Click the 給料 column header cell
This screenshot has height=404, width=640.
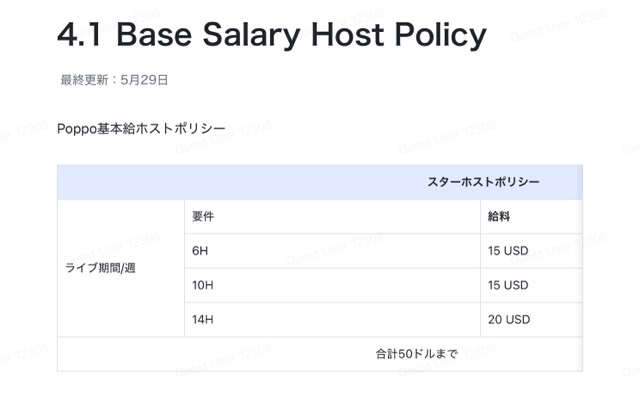coord(531,217)
